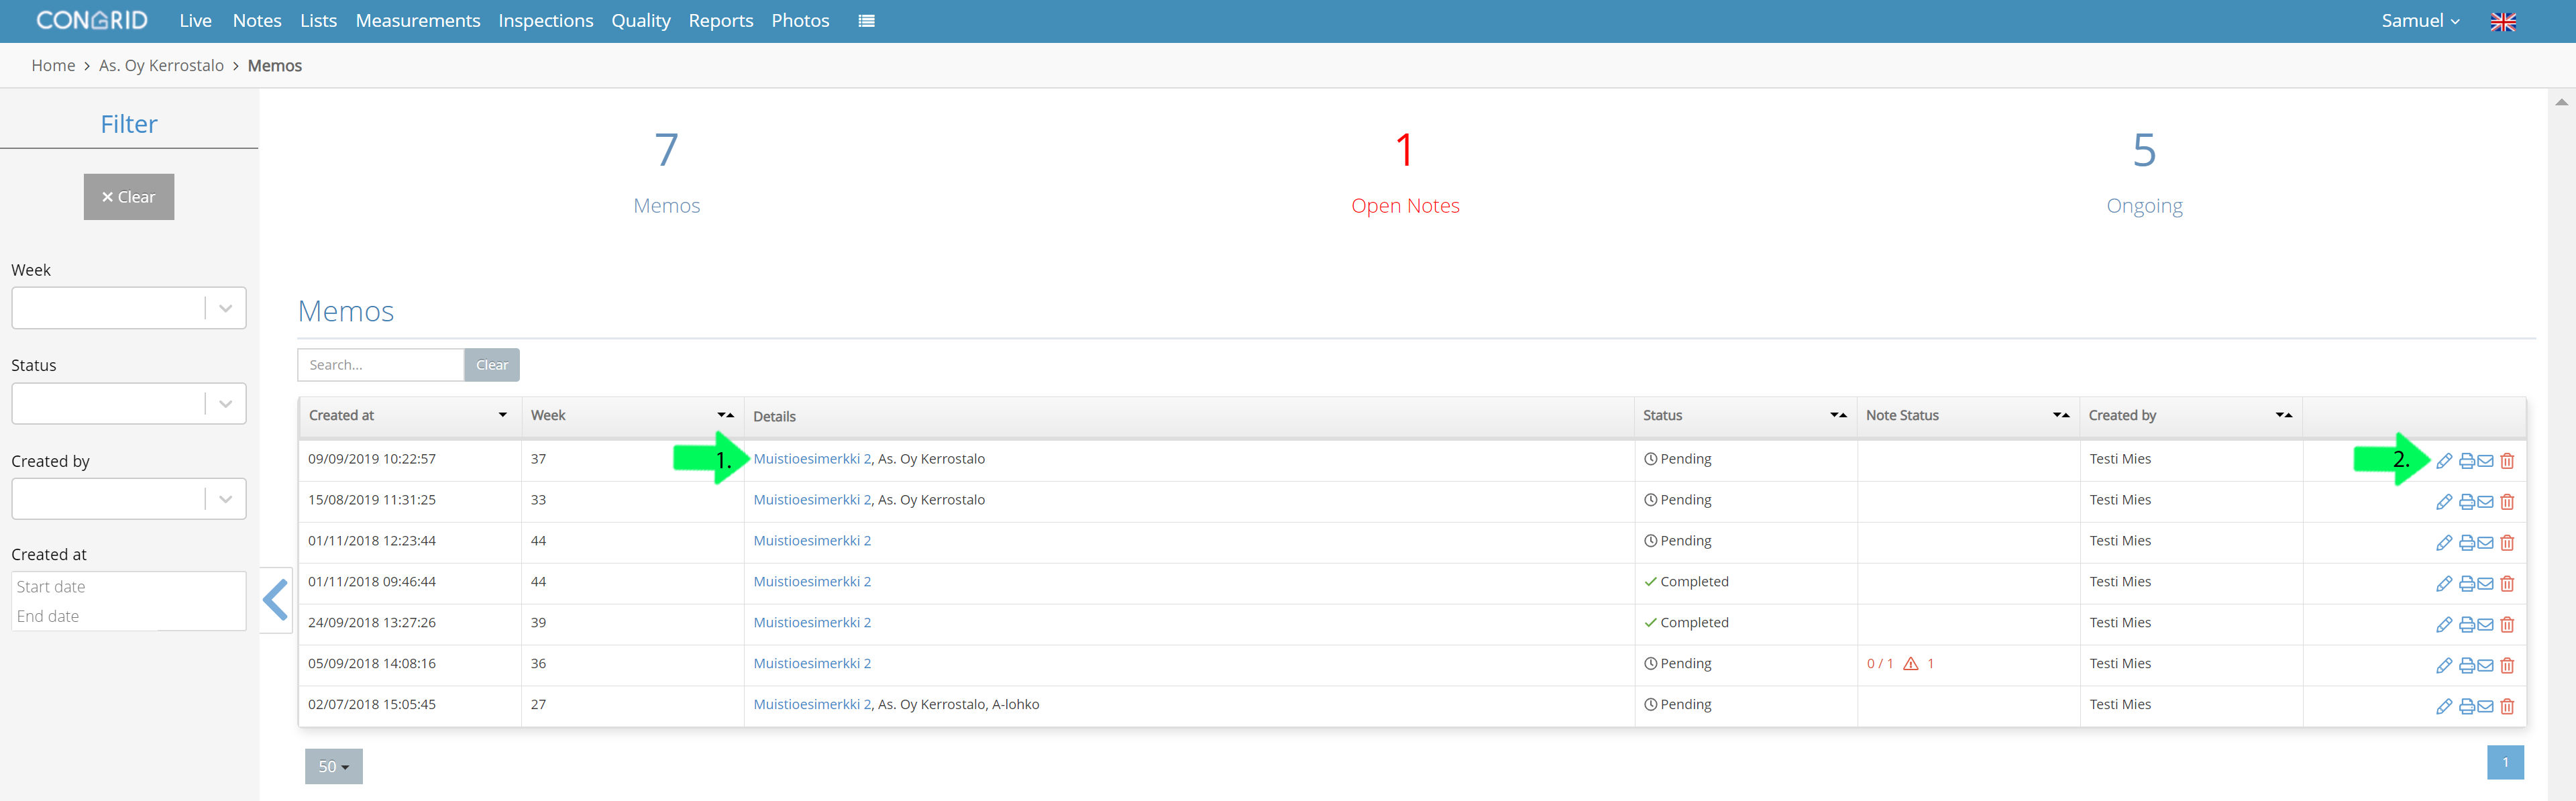Collapse the filter panel with the left chevron
This screenshot has height=801, width=2576.
pos(275,600)
